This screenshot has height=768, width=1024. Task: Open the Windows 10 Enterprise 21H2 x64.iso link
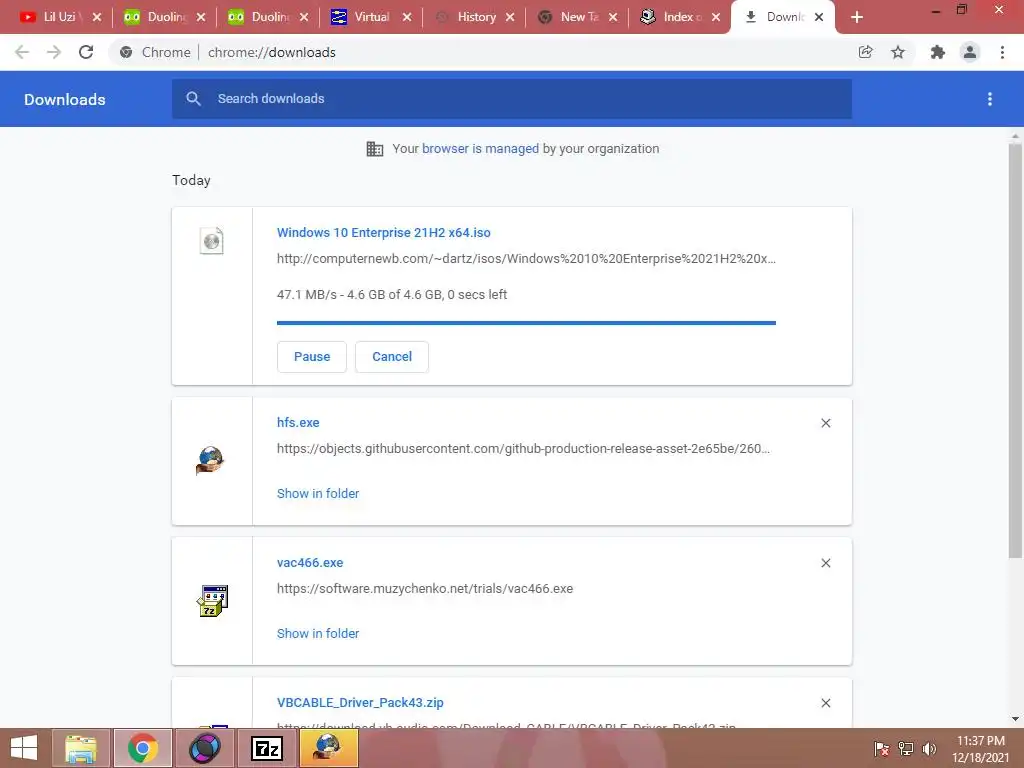pyautogui.click(x=383, y=232)
